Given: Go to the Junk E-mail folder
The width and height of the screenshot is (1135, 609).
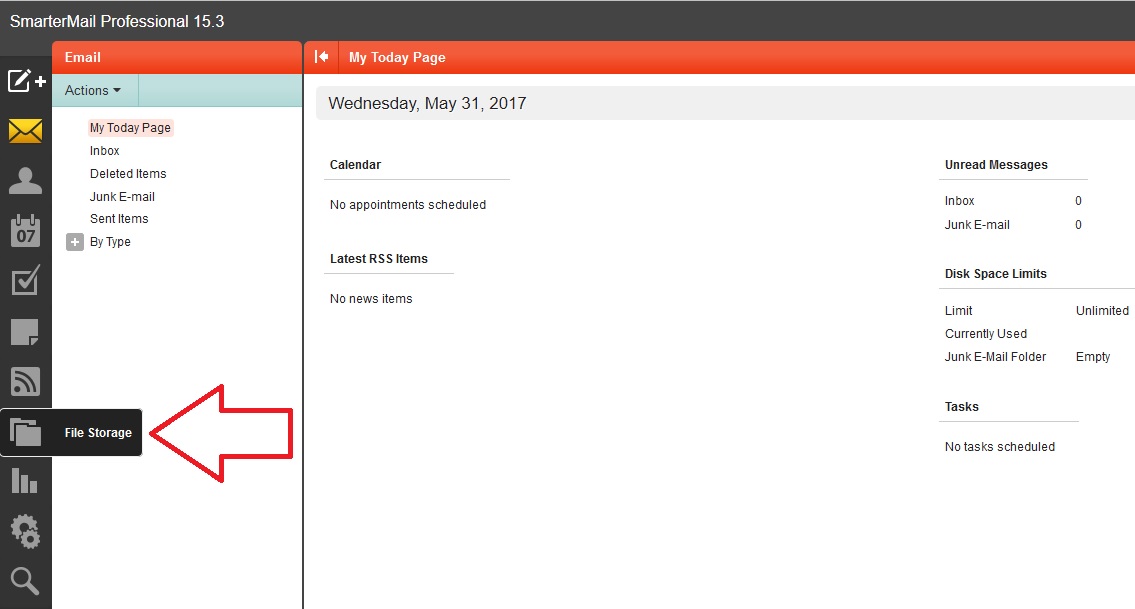Looking at the screenshot, I should pyautogui.click(x=122, y=197).
